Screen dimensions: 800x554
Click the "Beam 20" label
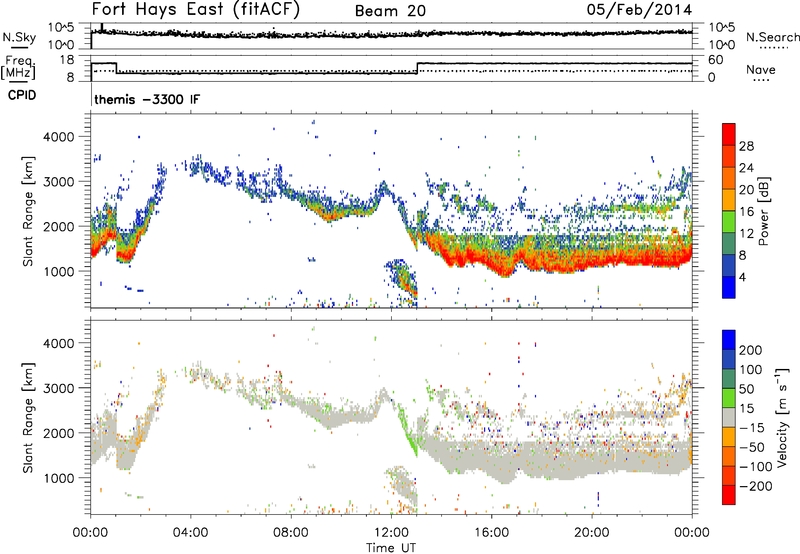pos(390,11)
